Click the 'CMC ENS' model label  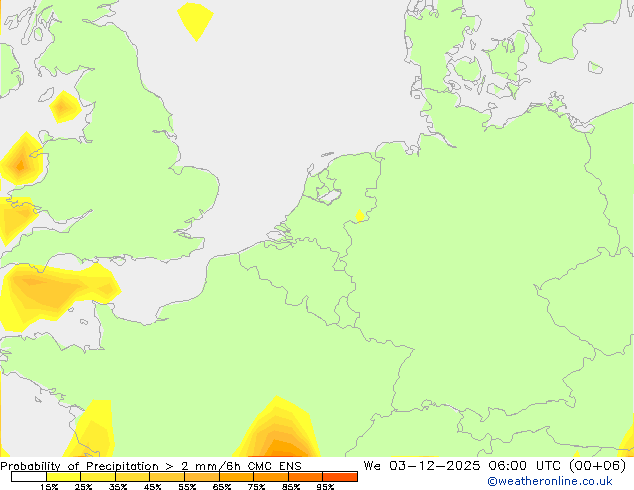(275, 466)
